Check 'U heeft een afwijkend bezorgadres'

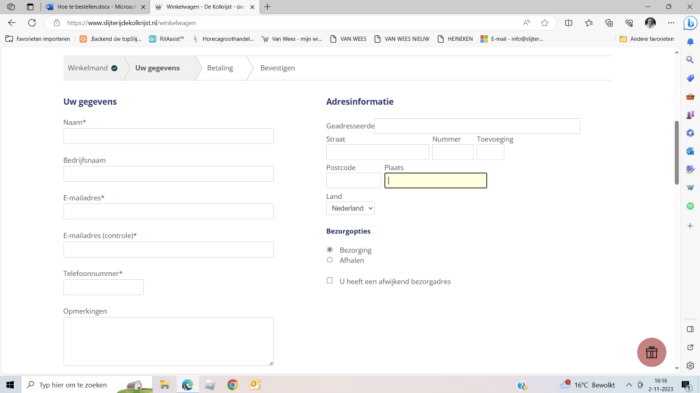click(x=330, y=280)
